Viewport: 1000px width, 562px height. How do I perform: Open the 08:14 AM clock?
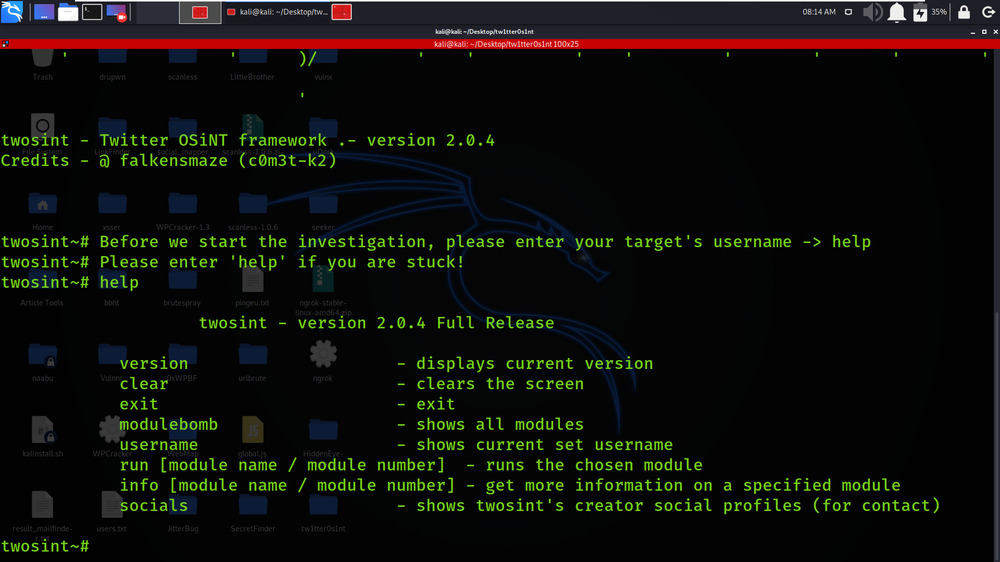coord(819,12)
